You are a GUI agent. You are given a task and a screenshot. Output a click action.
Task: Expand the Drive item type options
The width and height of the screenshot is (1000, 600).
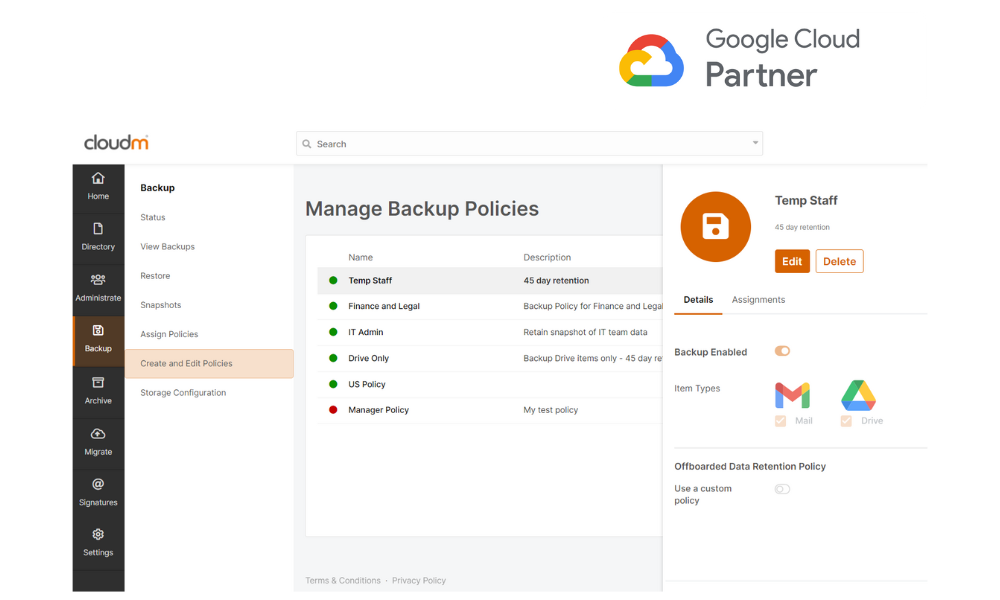click(x=848, y=420)
